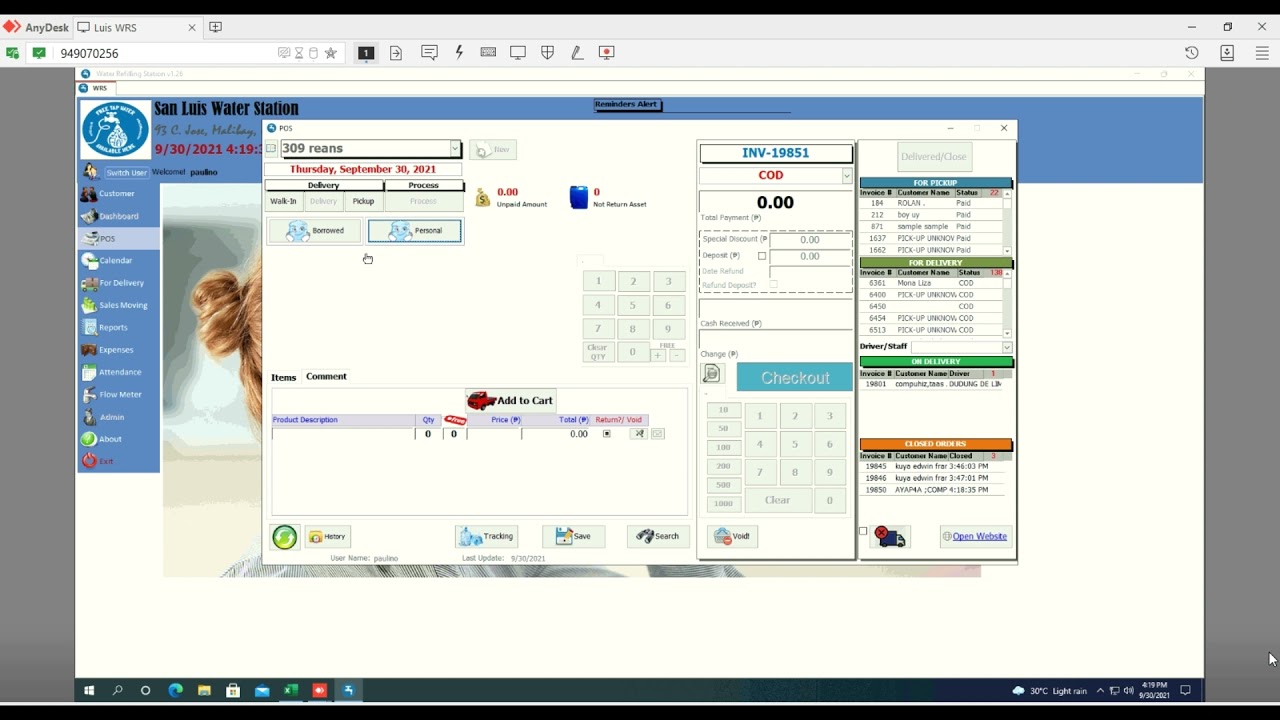Image resolution: width=1280 pixels, height=720 pixels.
Task: Click the 1000 cash denomination button
Action: [723, 504]
